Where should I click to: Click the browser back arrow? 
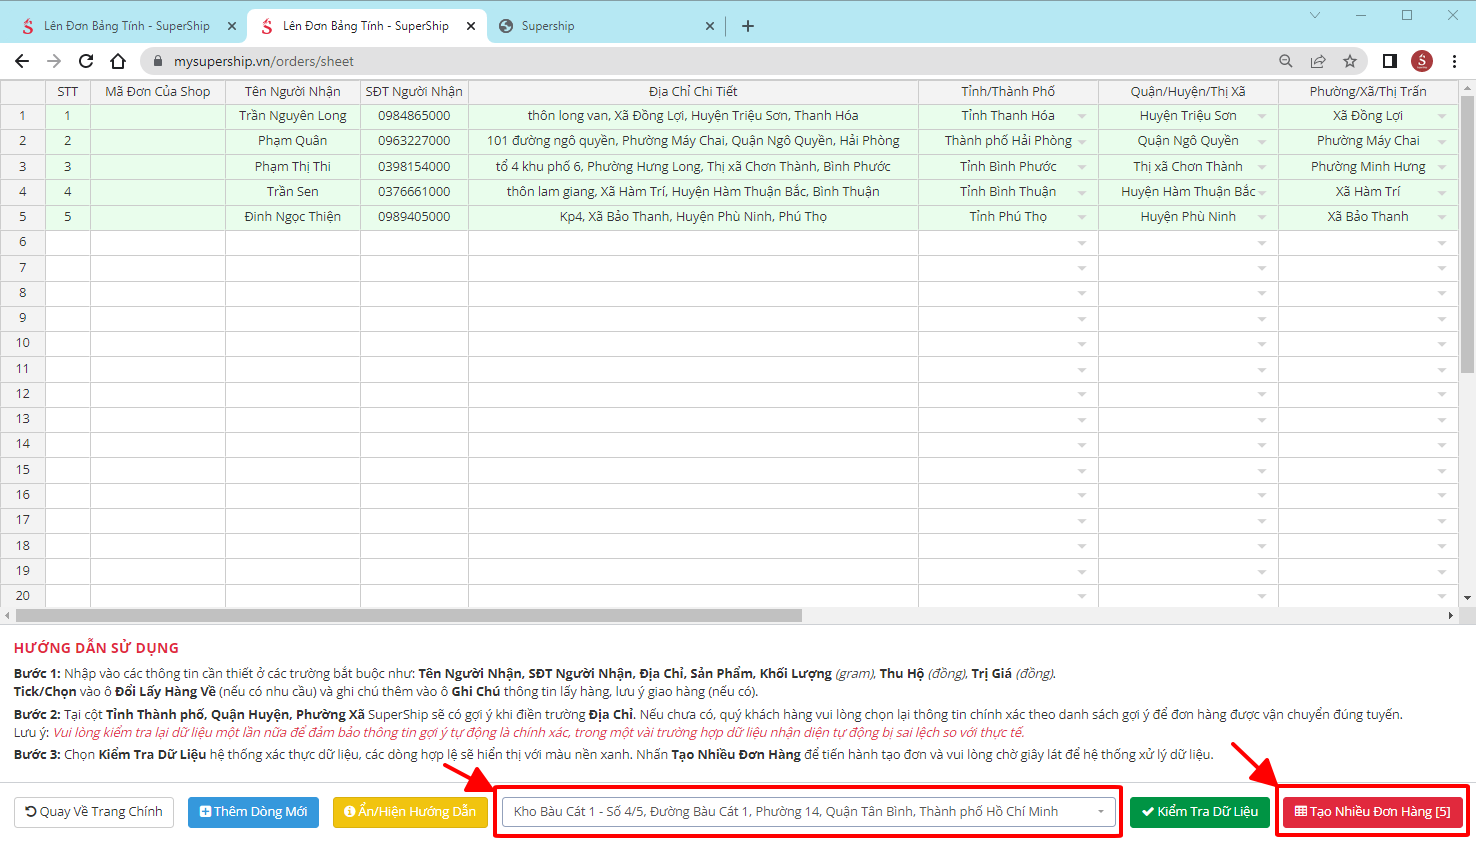pos(22,61)
